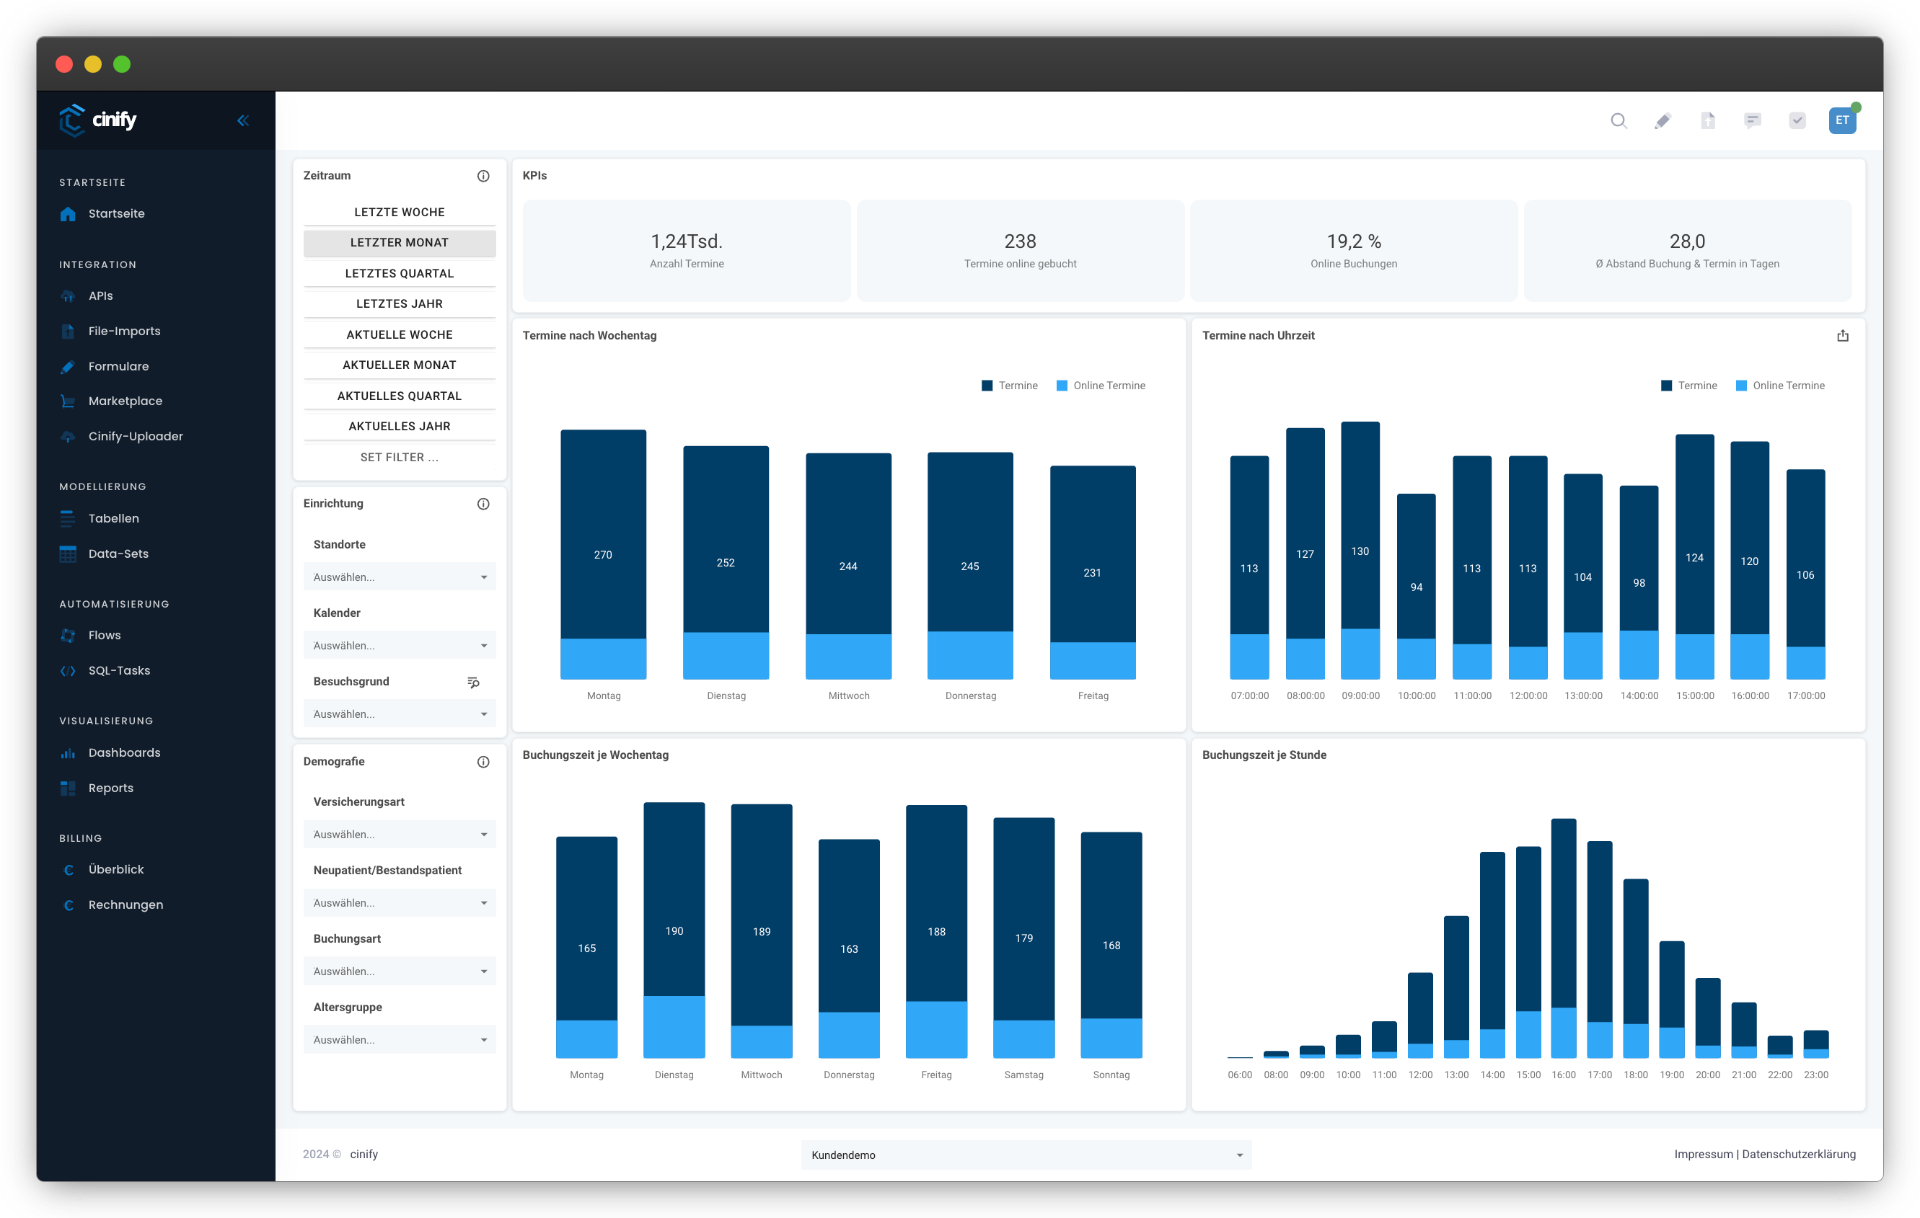Click the Impressum link
The image size is (1920, 1218).
[1703, 1154]
